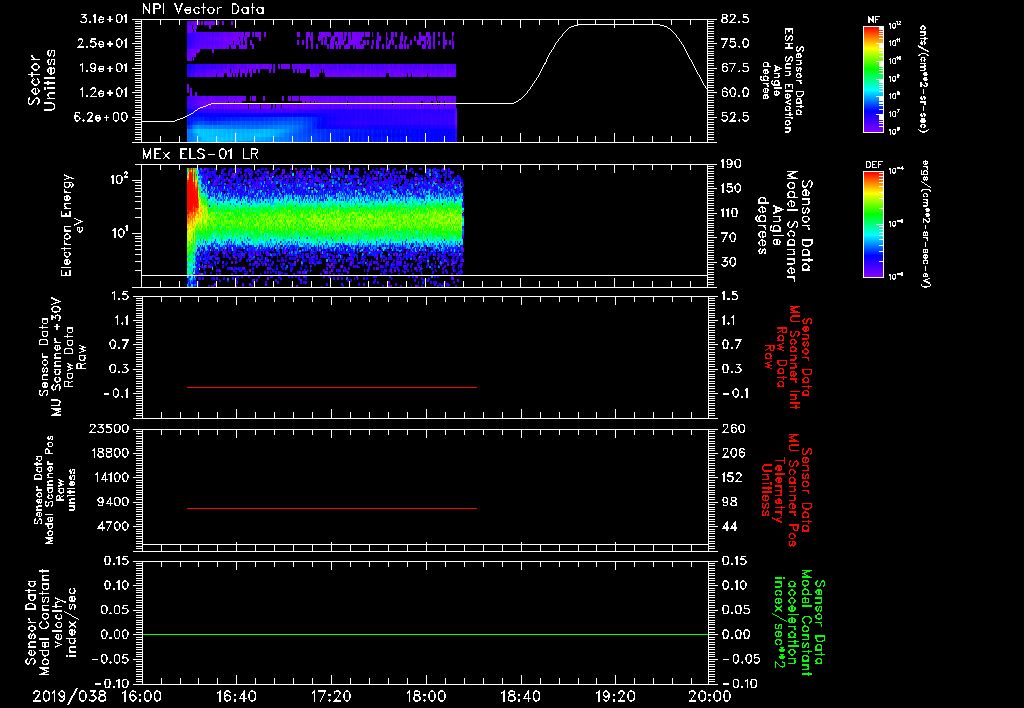1024x708 pixels.
Task: Click the 23500 scanner position tick
Action: pos(110,428)
